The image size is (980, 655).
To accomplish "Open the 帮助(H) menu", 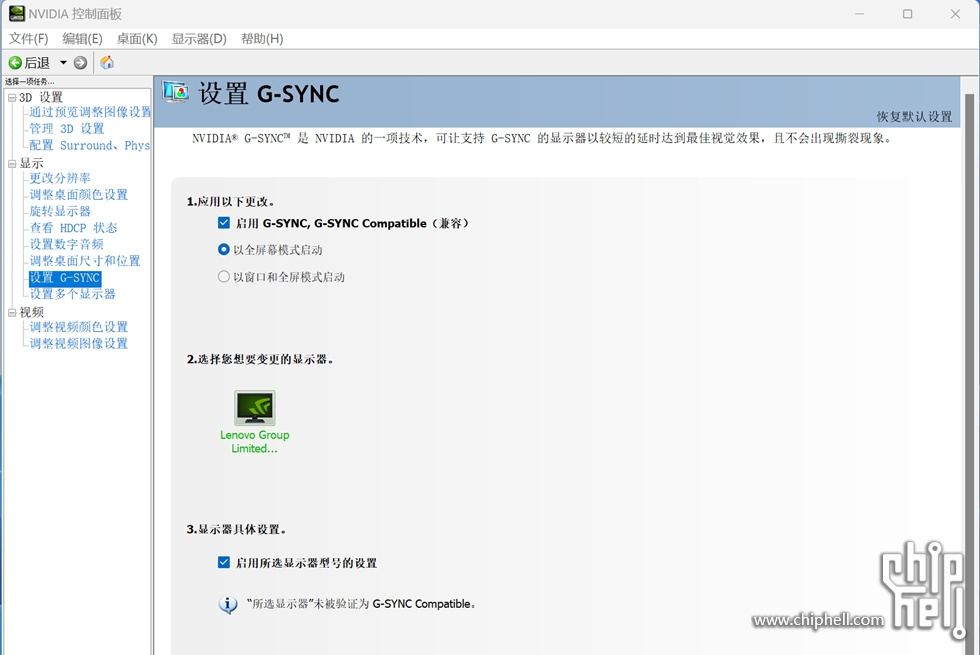I will pos(262,39).
